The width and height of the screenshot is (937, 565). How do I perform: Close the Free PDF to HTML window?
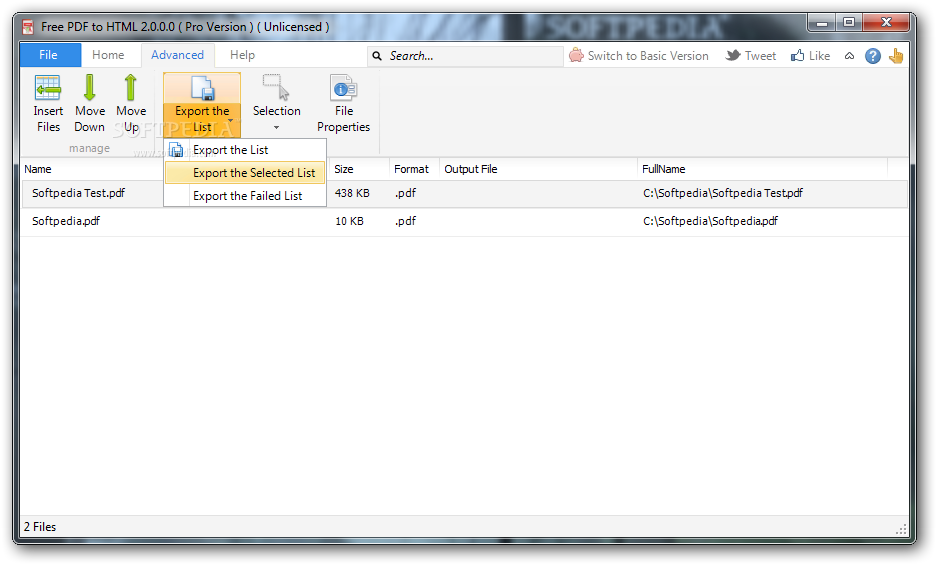tap(886, 23)
